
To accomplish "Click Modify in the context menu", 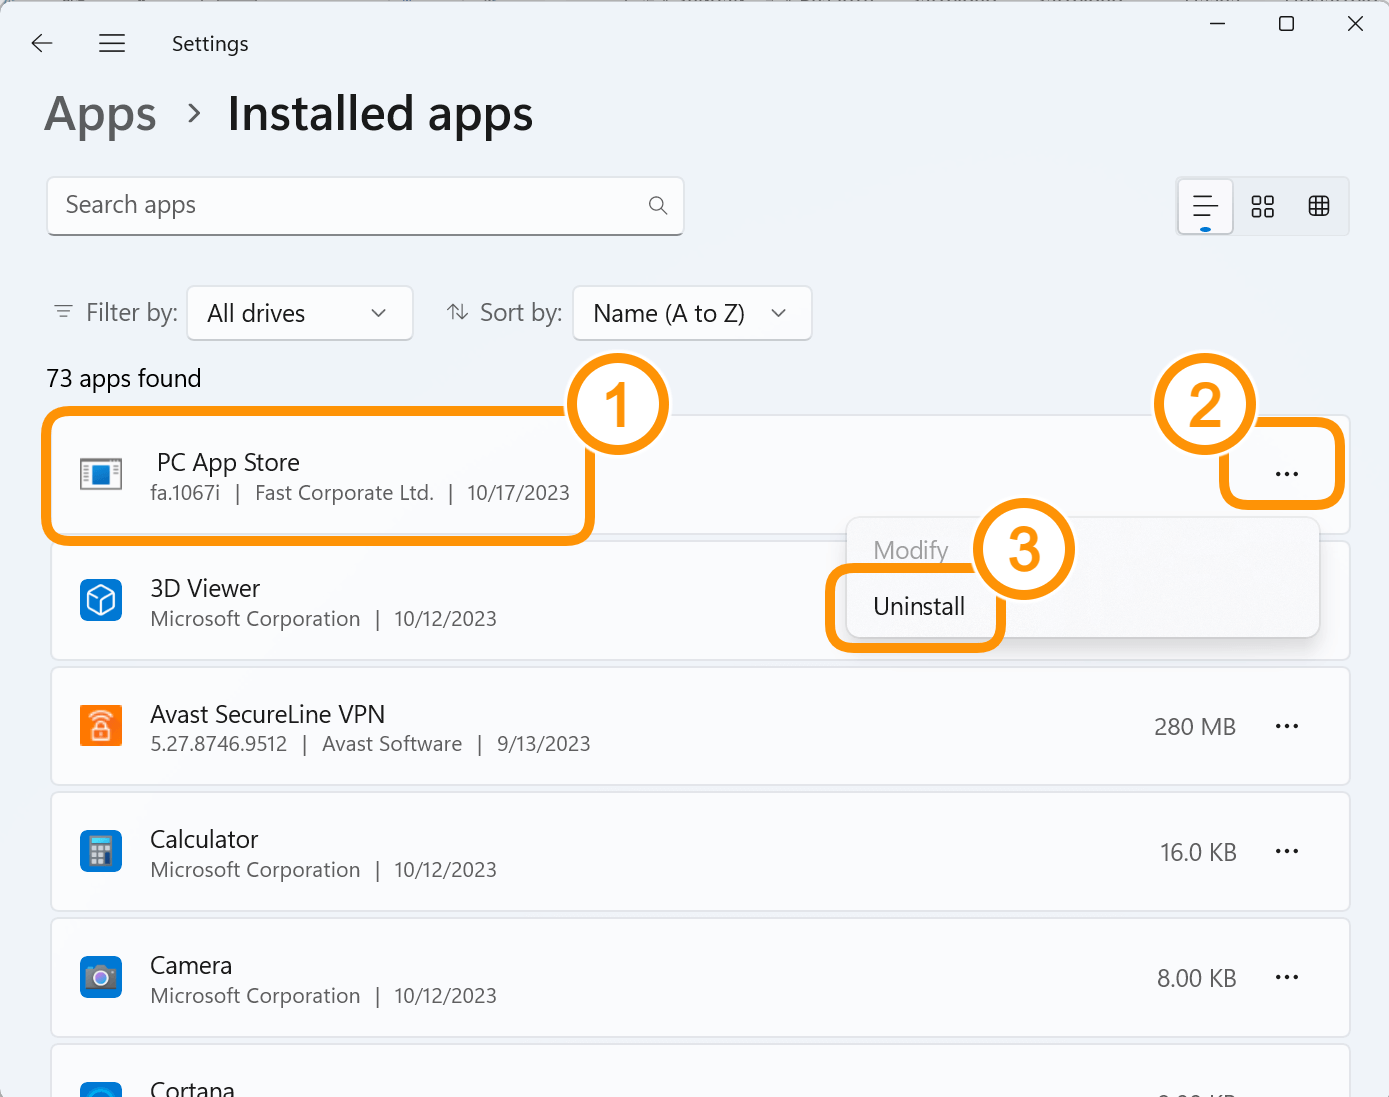I will coord(911,550).
